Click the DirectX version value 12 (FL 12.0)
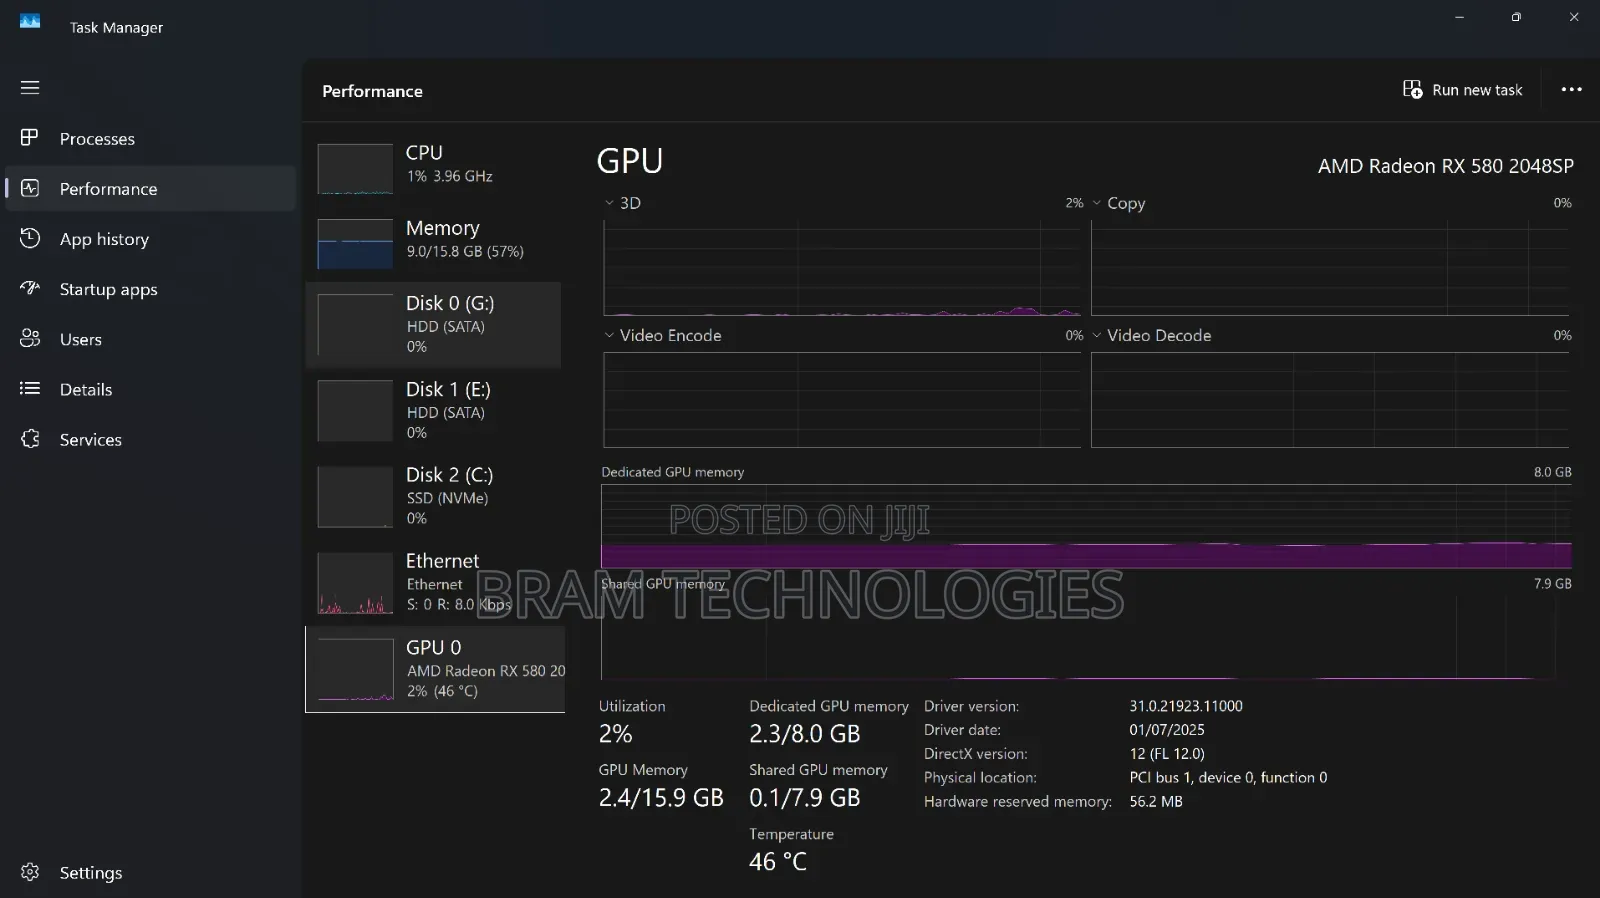This screenshot has height=898, width=1600. pyautogui.click(x=1167, y=754)
